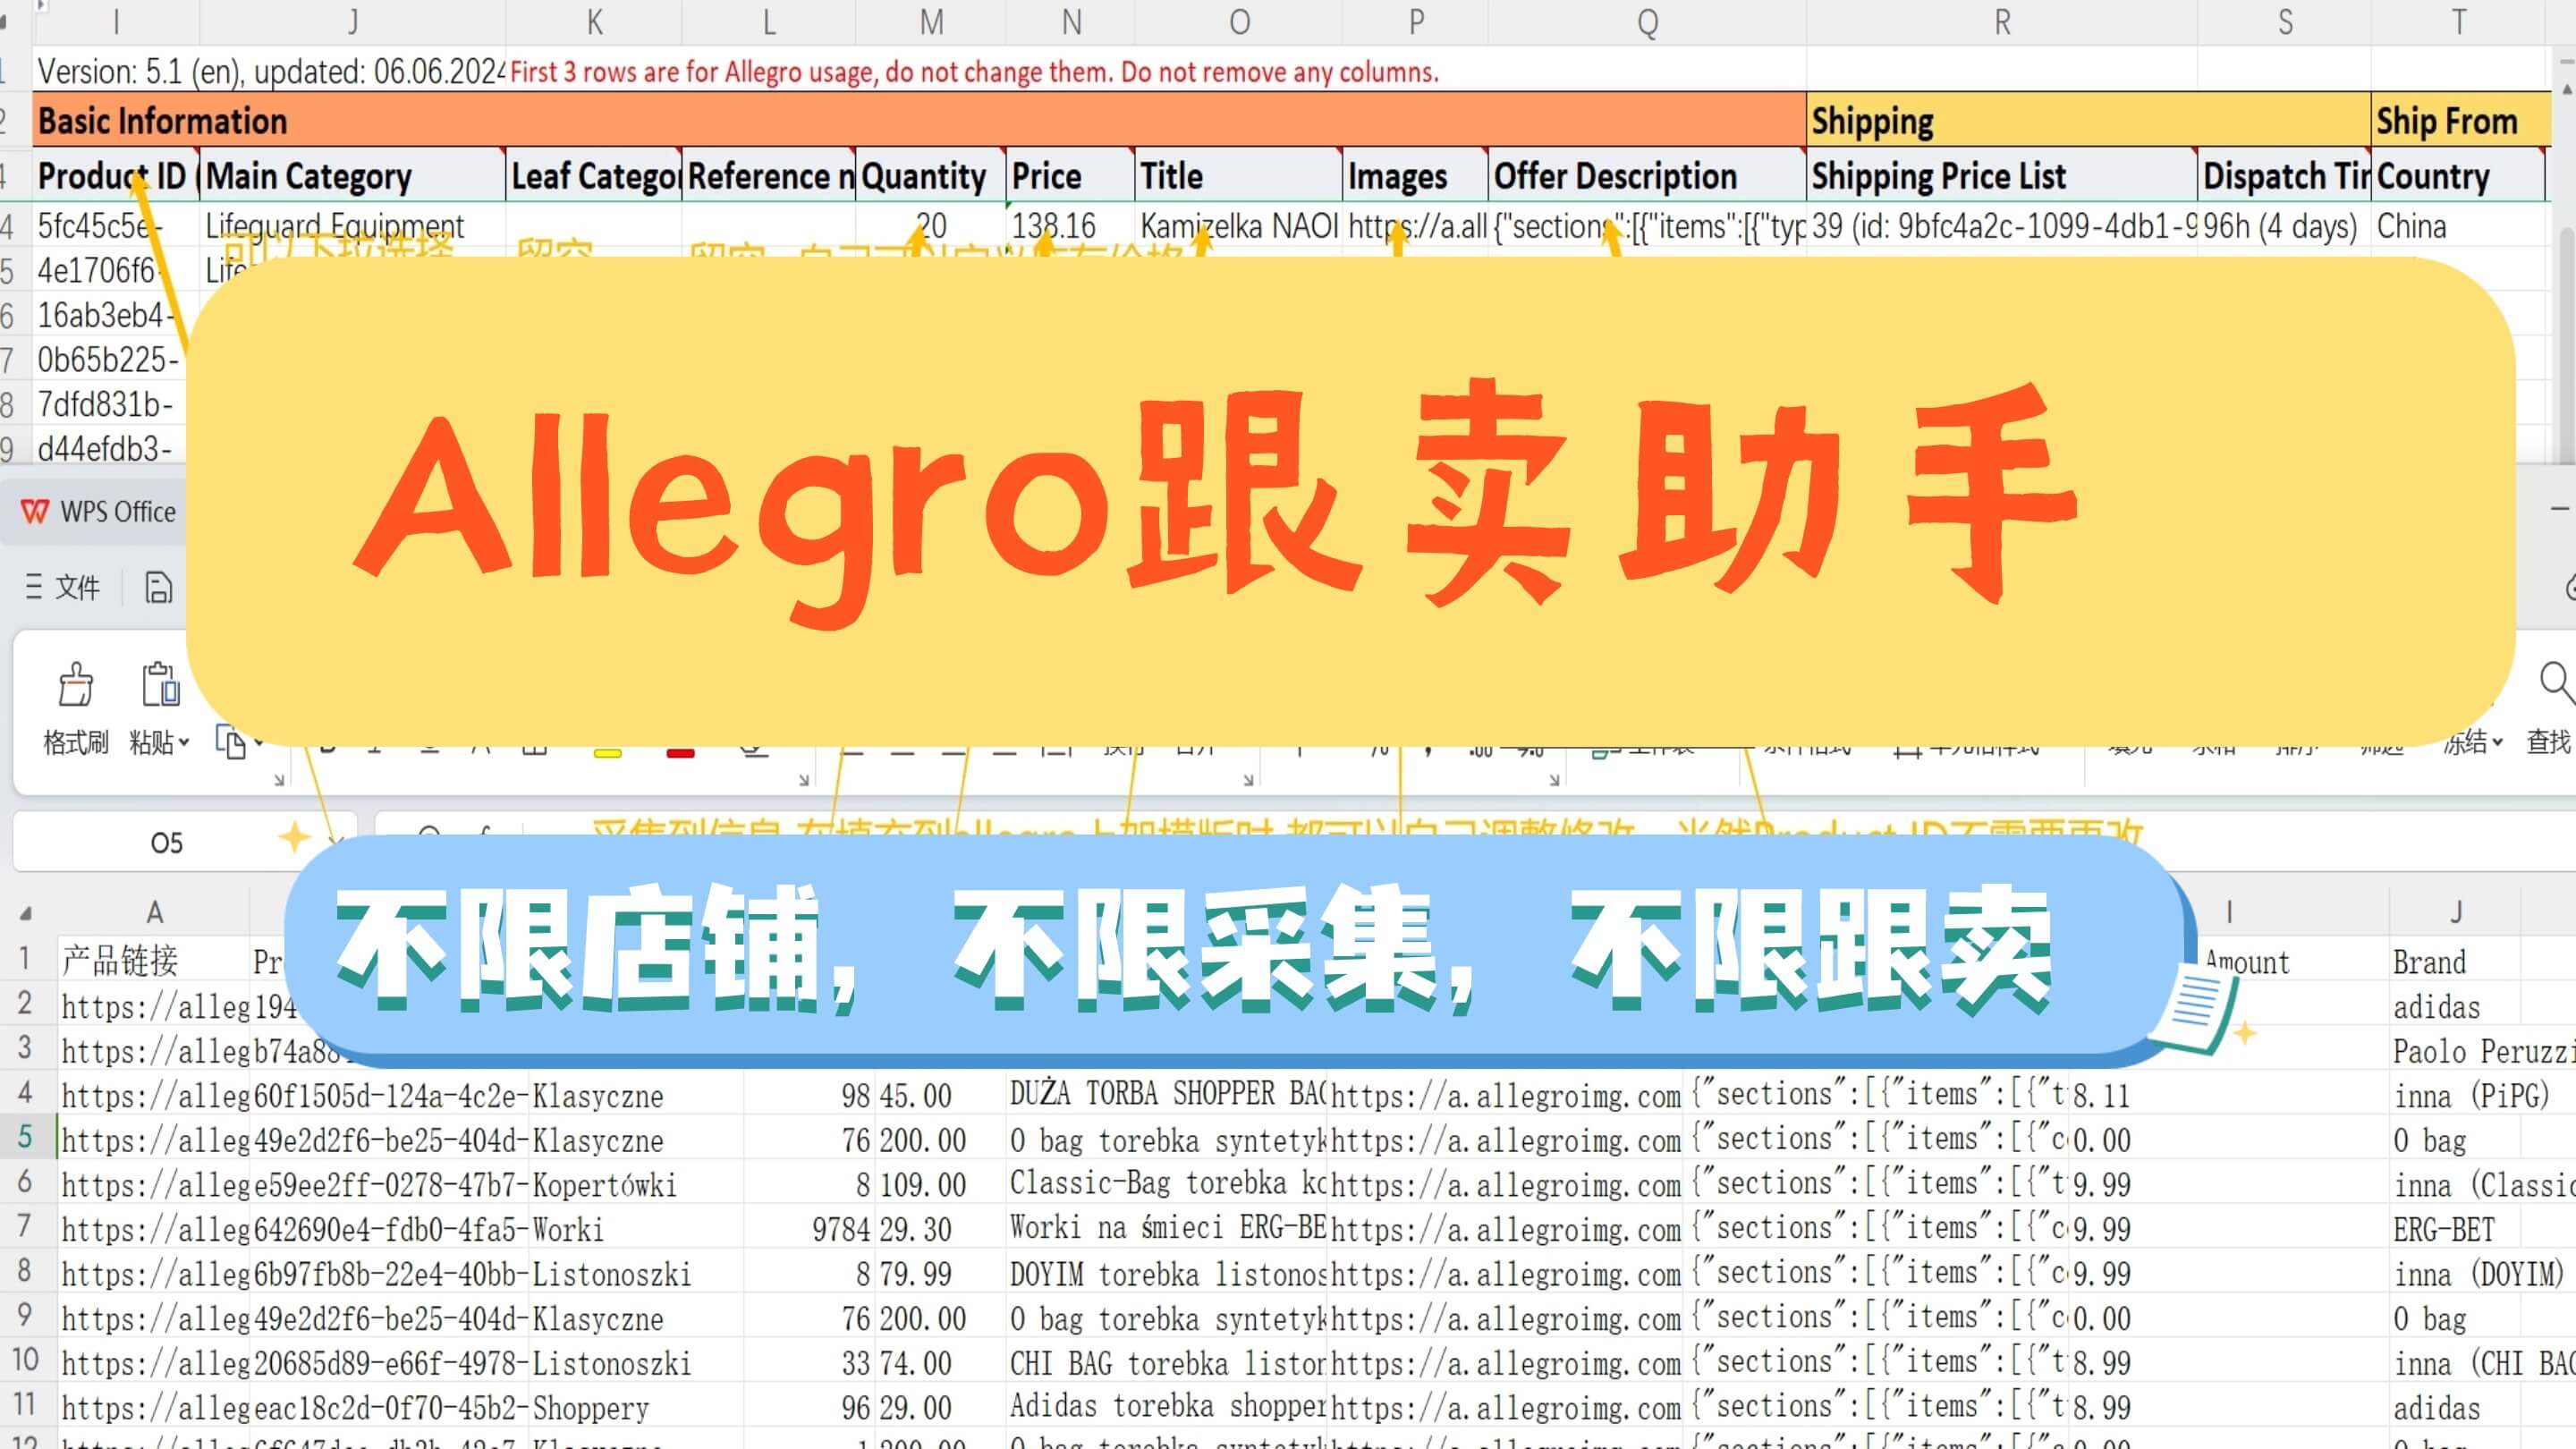The image size is (2576, 1449).
Task: Select the Country header cell
Action: [x=2458, y=176]
